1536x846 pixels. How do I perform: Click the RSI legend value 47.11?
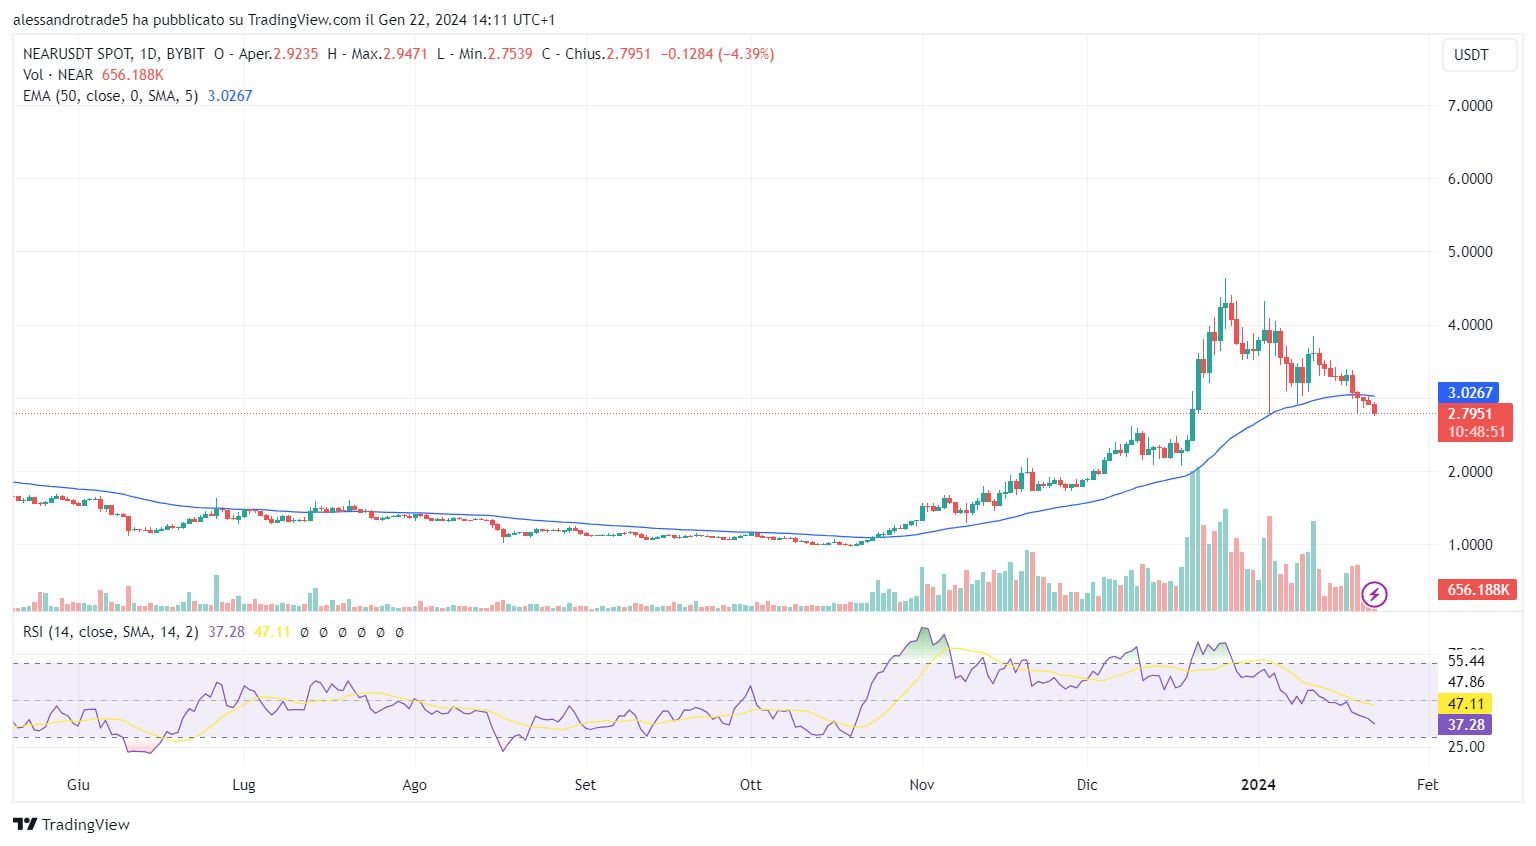(272, 632)
